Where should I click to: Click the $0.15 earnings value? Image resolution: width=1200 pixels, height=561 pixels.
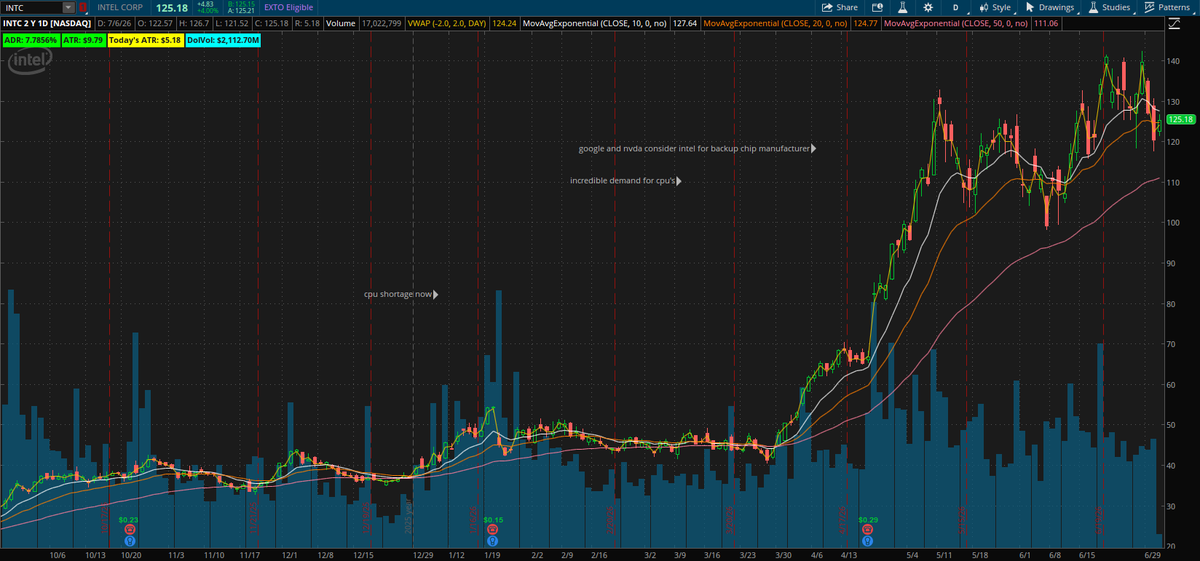pos(493,520)
